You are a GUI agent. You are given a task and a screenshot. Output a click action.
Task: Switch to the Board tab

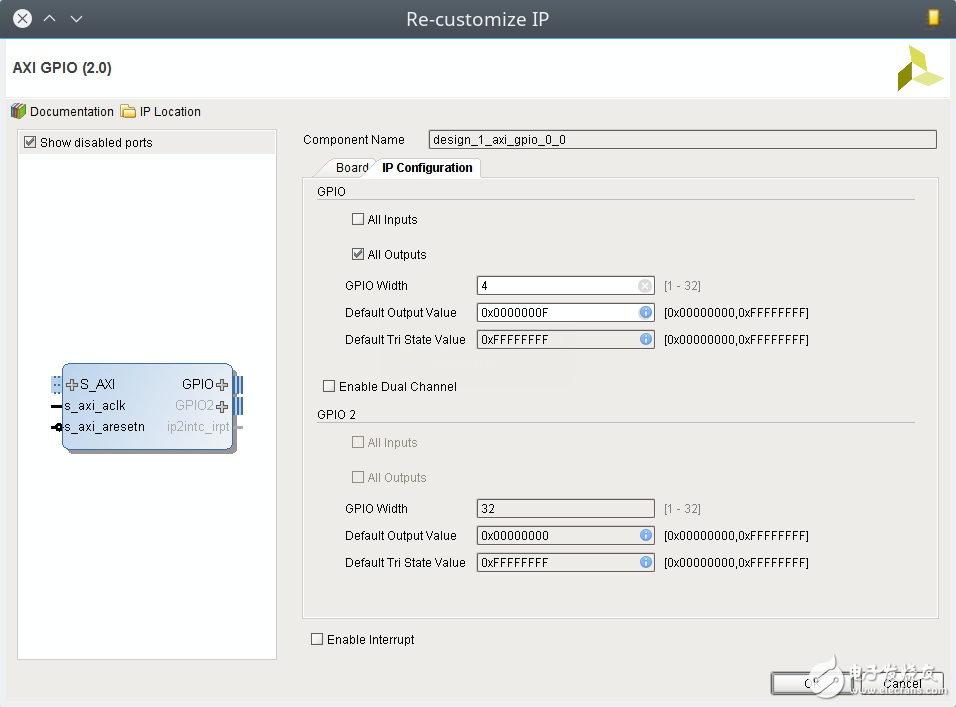pyautogui.click(x=352, y=168)
